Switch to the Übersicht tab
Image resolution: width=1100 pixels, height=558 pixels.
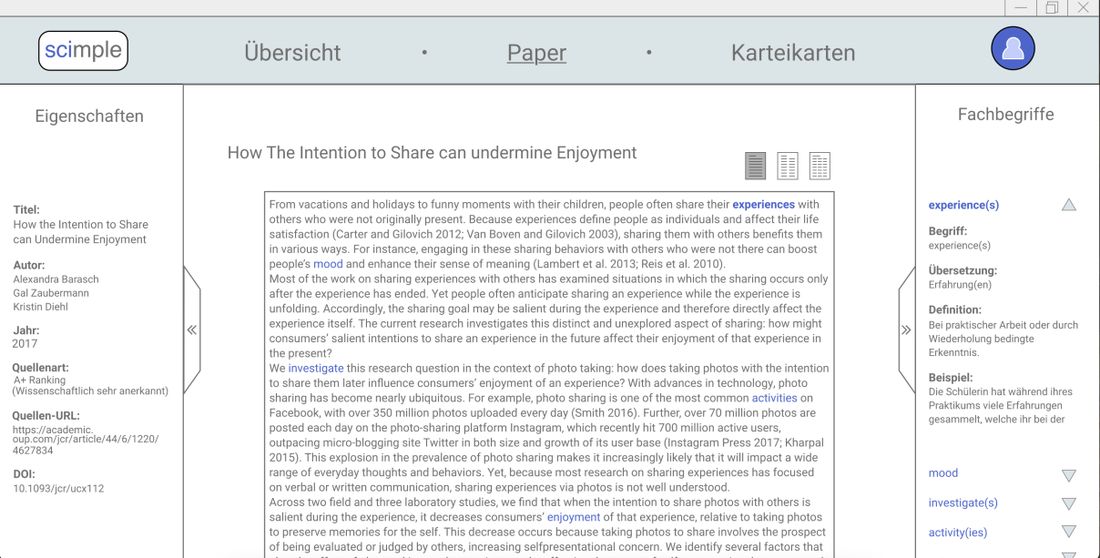tap(293, 53)
